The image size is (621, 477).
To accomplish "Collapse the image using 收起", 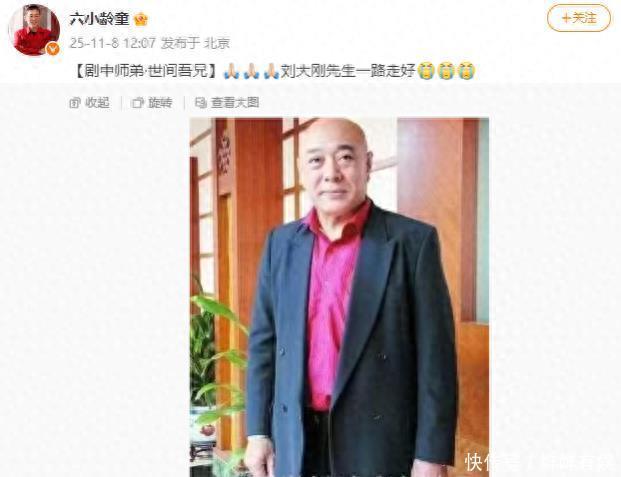I will 90,103.
